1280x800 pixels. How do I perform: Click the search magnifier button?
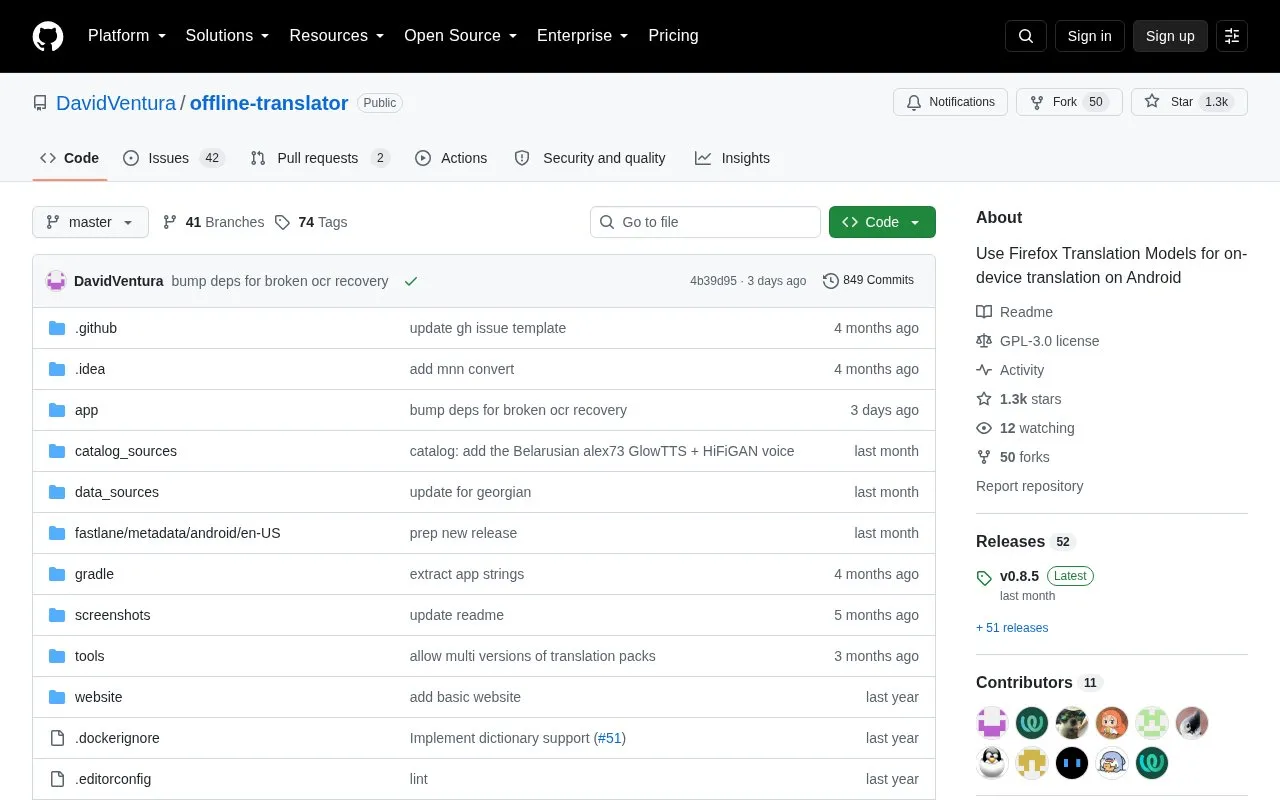point(1026,36)
